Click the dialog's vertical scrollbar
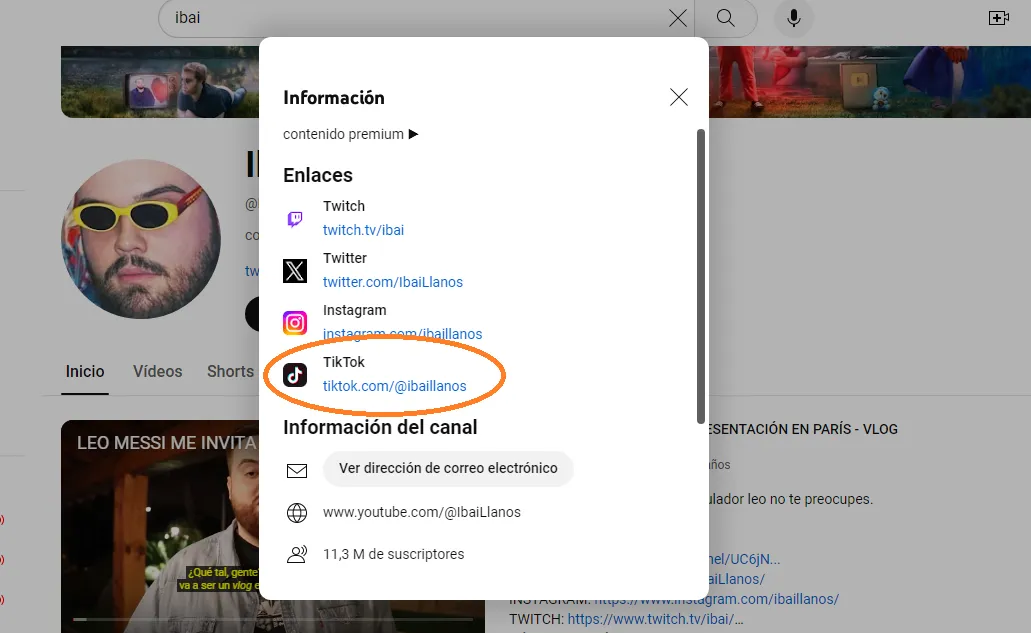 [x=701, y=276]
